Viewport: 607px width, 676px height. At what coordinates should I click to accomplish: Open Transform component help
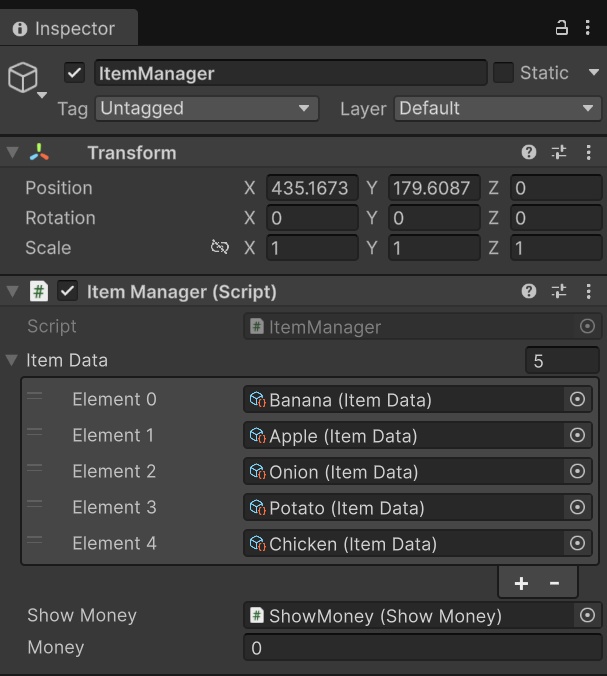click(529, 152)
